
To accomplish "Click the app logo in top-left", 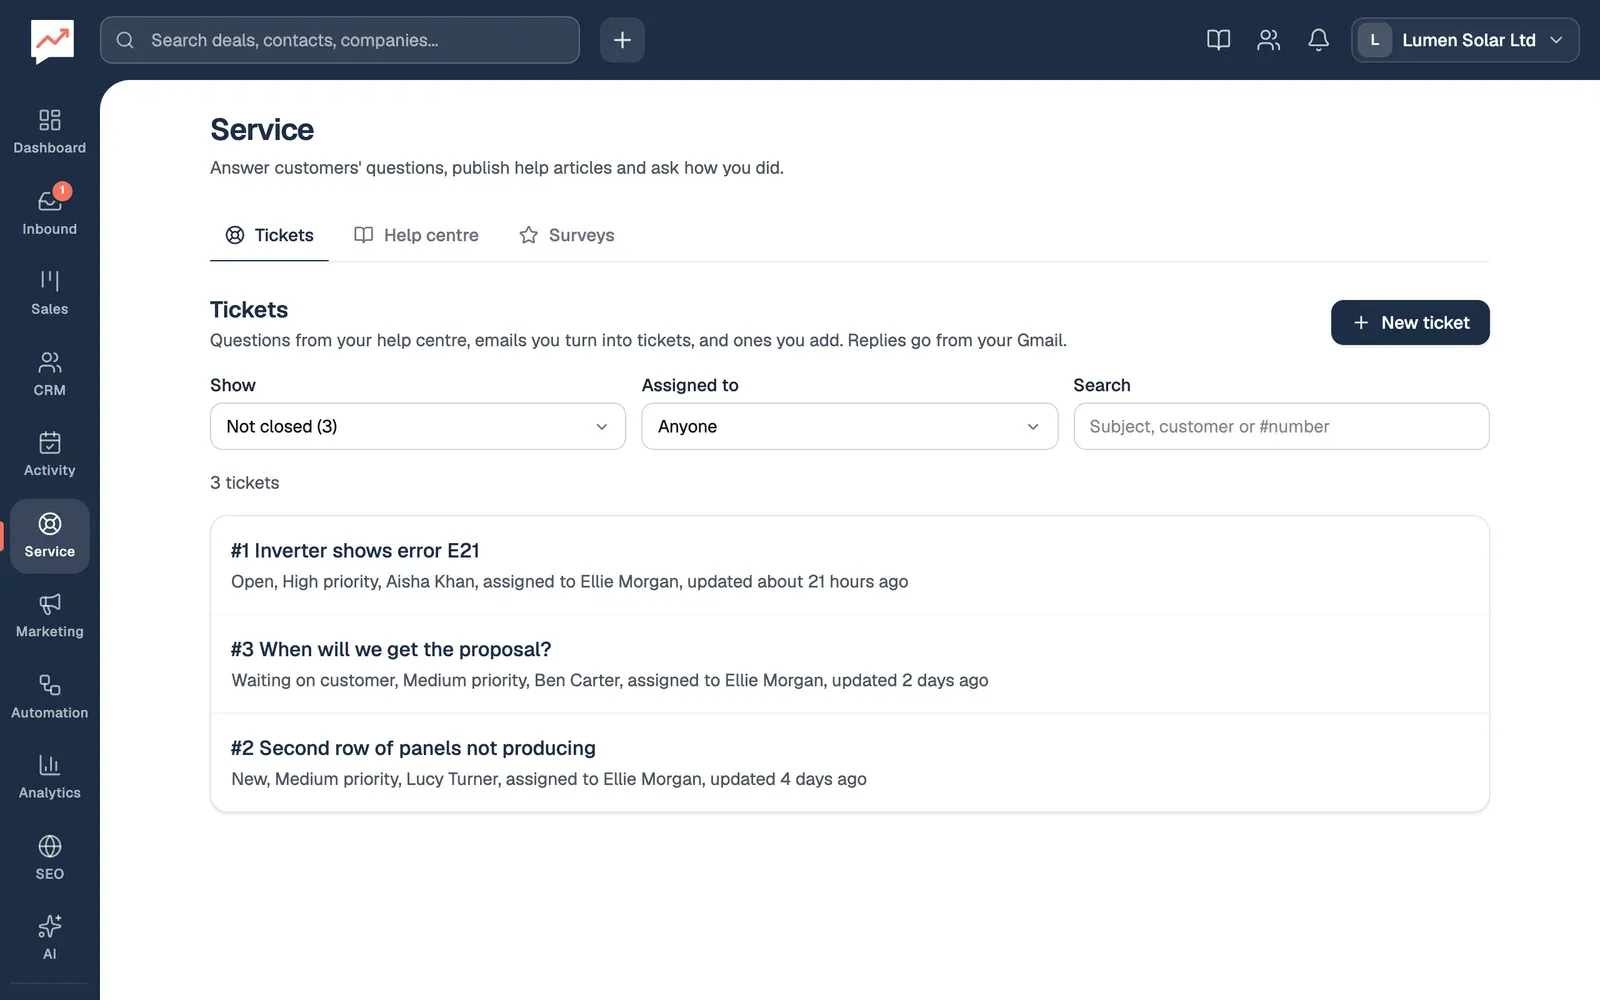I will [x=52, y=41].
